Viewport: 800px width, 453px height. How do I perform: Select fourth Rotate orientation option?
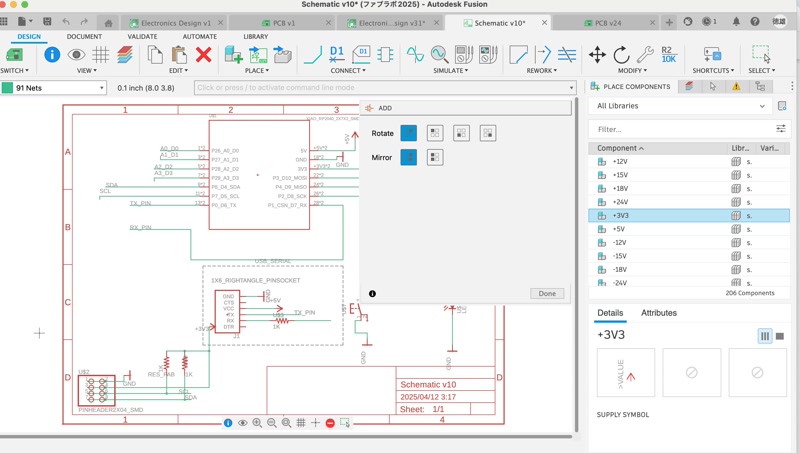pyautogui.click(x=488, y=133)
